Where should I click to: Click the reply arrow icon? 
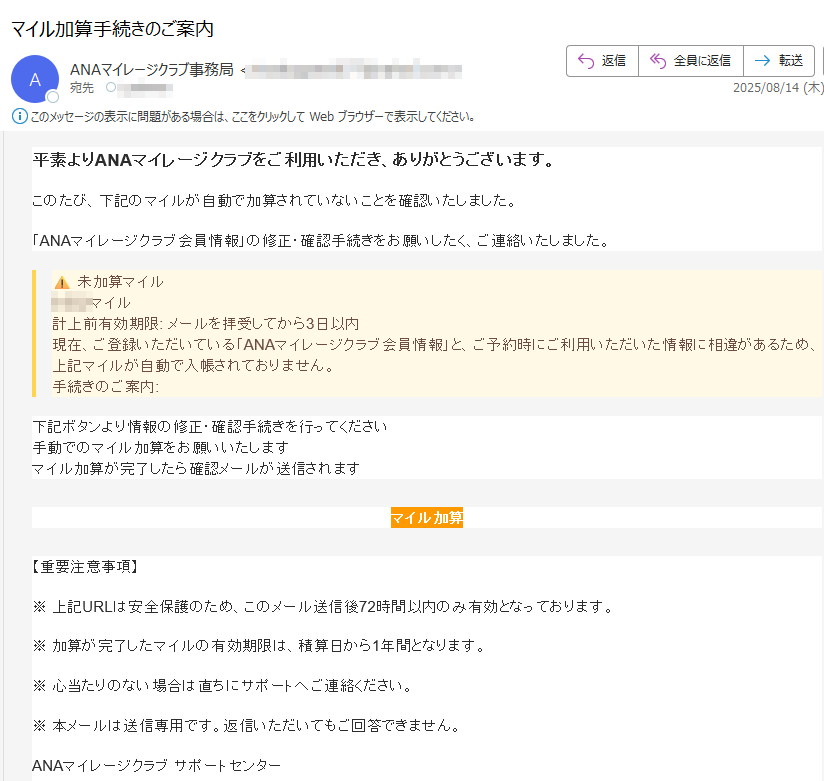pyautogui.click(x=586, y=61)
